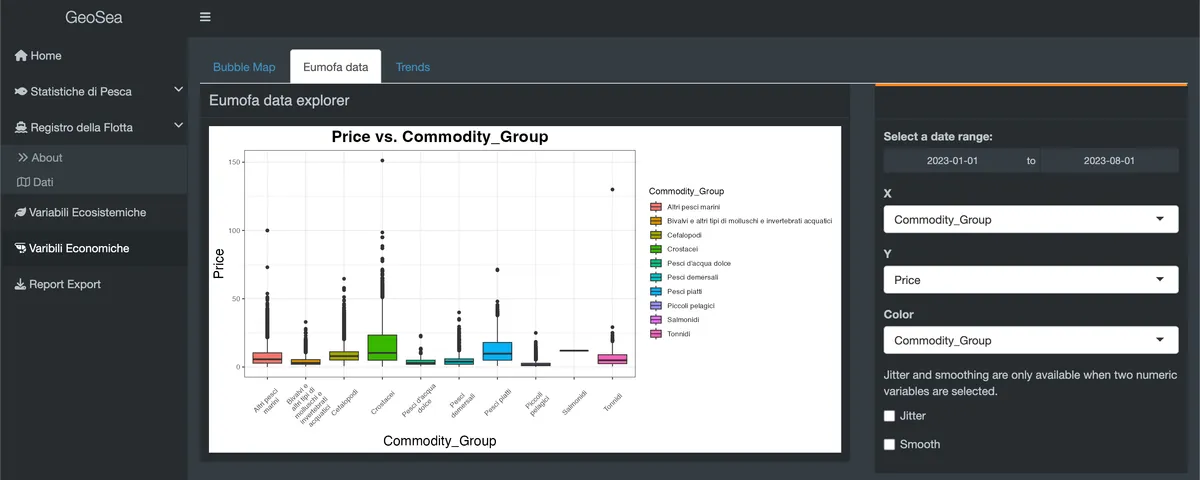Screen dimensions: 1200x480
Task: Click the Pesci piatti blue legend swatch
Action: 656,291
